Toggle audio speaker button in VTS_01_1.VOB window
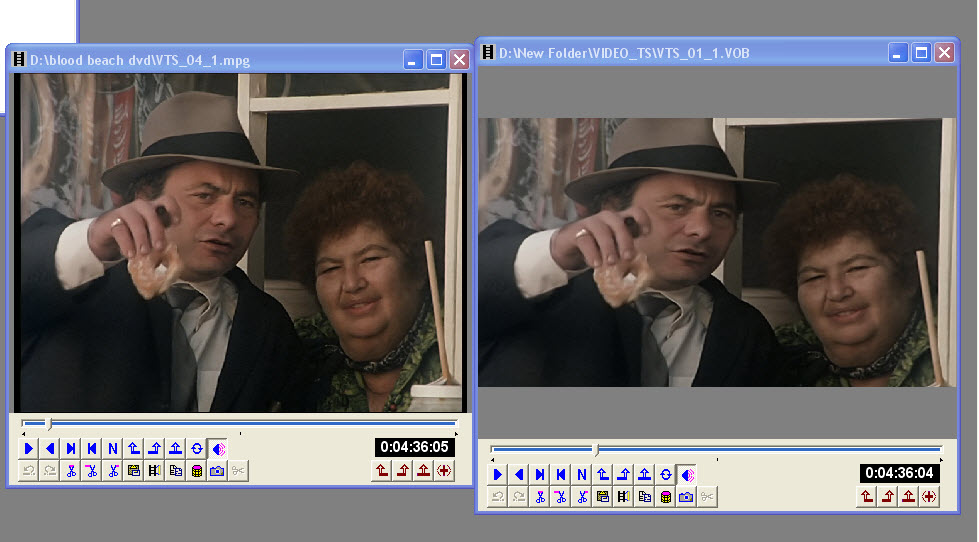This screenshot has height=542, width=979. (x=687, y=475)
